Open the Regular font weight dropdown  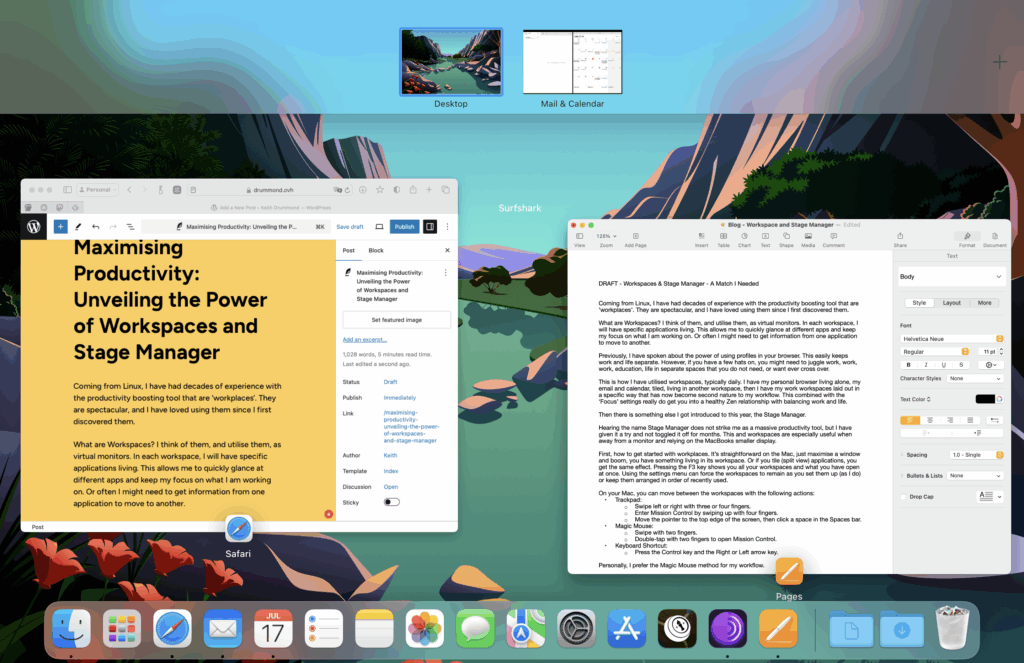(935, 351)
